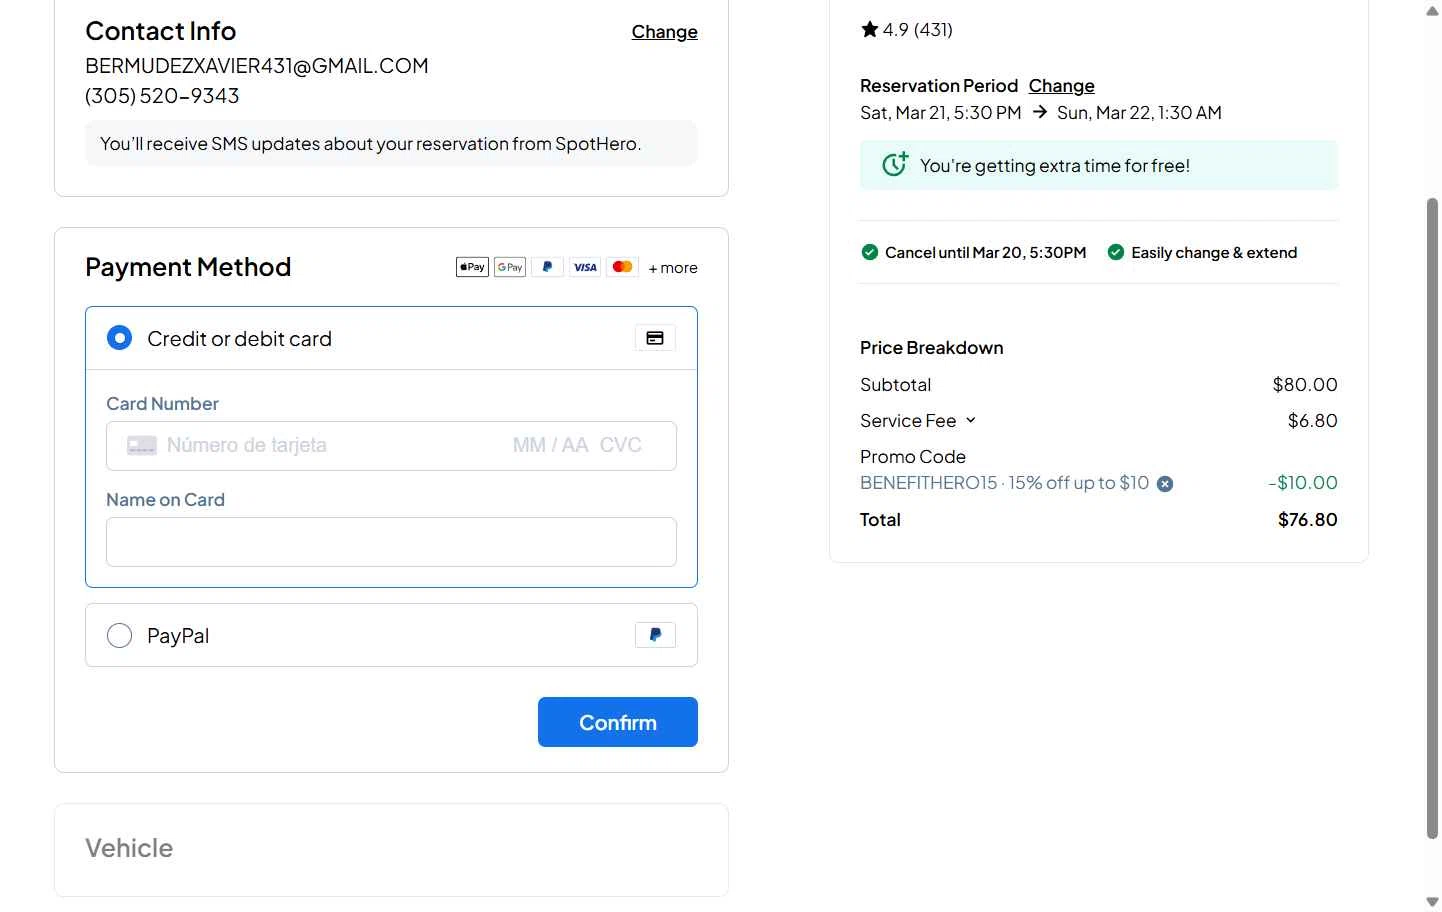Select the PayPal radio button
The image size is (1442, 912).
pyautogui.click(x=120, y=636)
